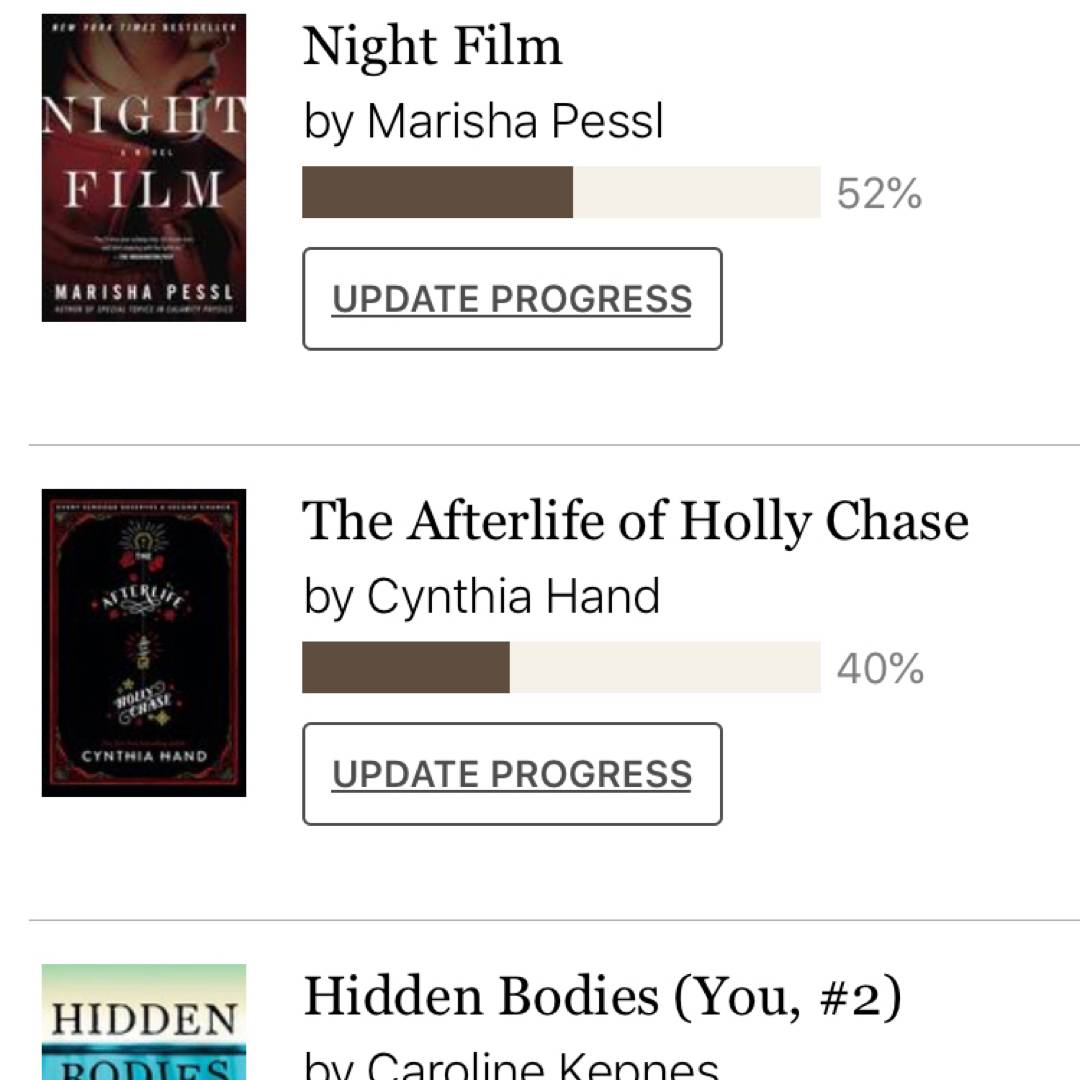This screenshot has height=1080, width=1080.
Task: Visit author Cynthia Hand's page
Action: [513, 596]
